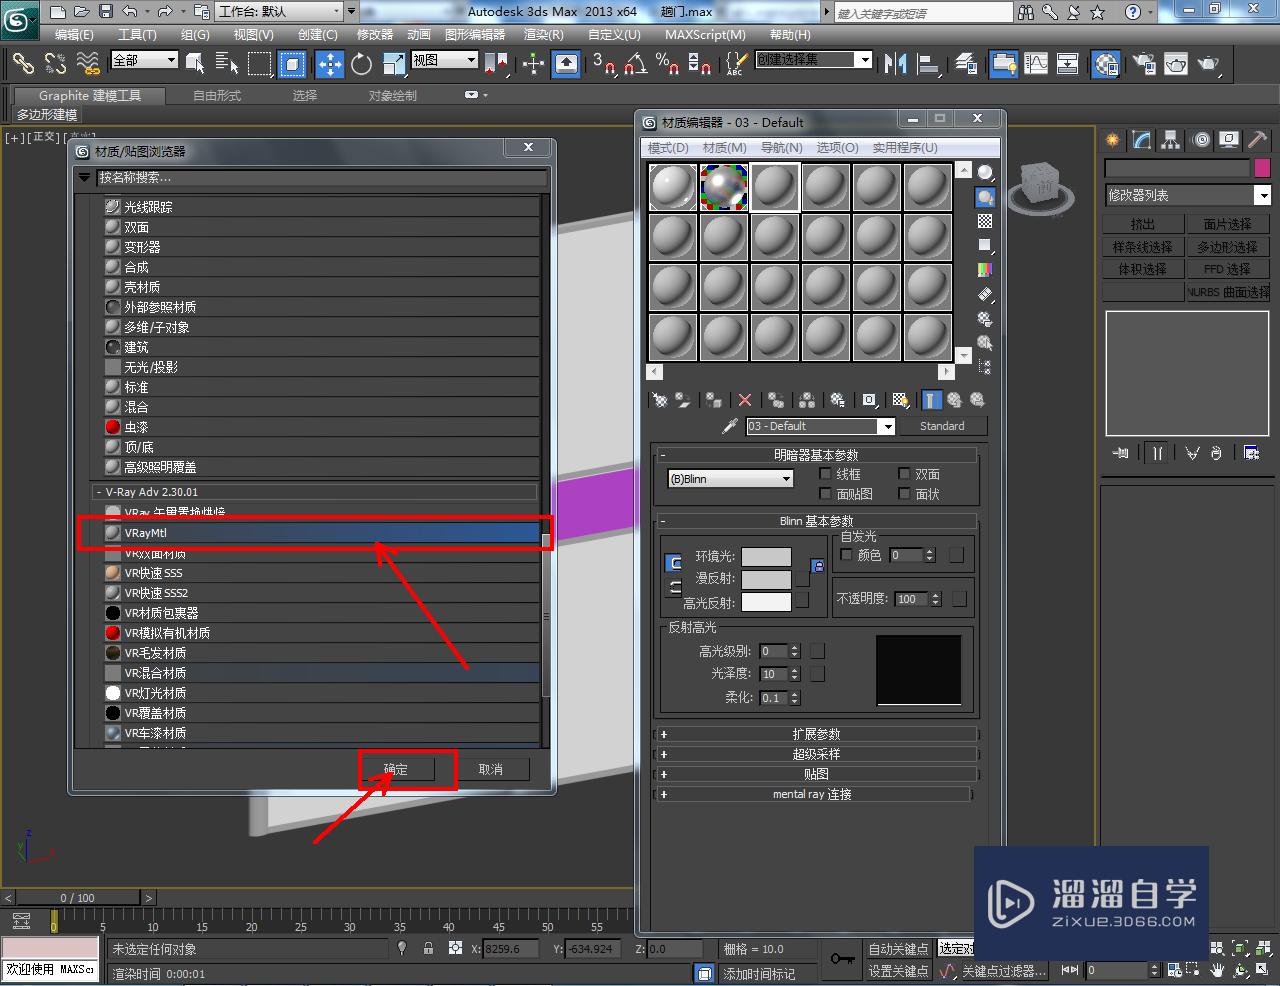Click the Set Key key icon
This screenshot has width=1280, height=986.
pyautogui.click(x=842, y=959)
